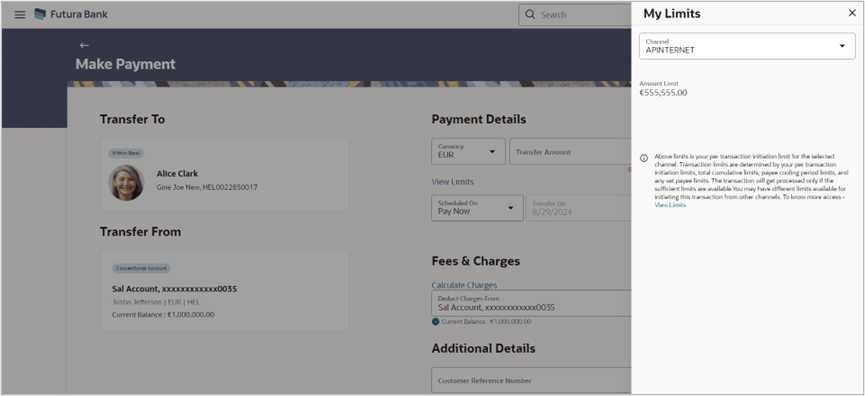Image resolution: width=865 pixels, height=396 pixels.
Task: Click the search magnifier icon
Action: 530,15
